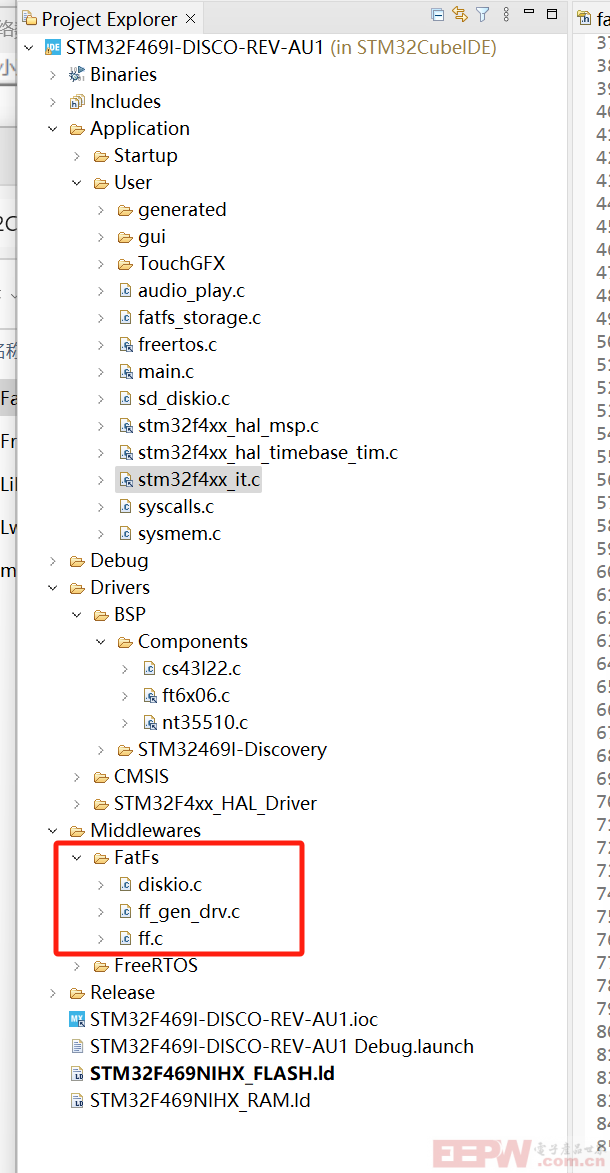Select stm32f4xx_hal_timebase_tim.c file
610x1173 pixels.
(x=267, y=453)
